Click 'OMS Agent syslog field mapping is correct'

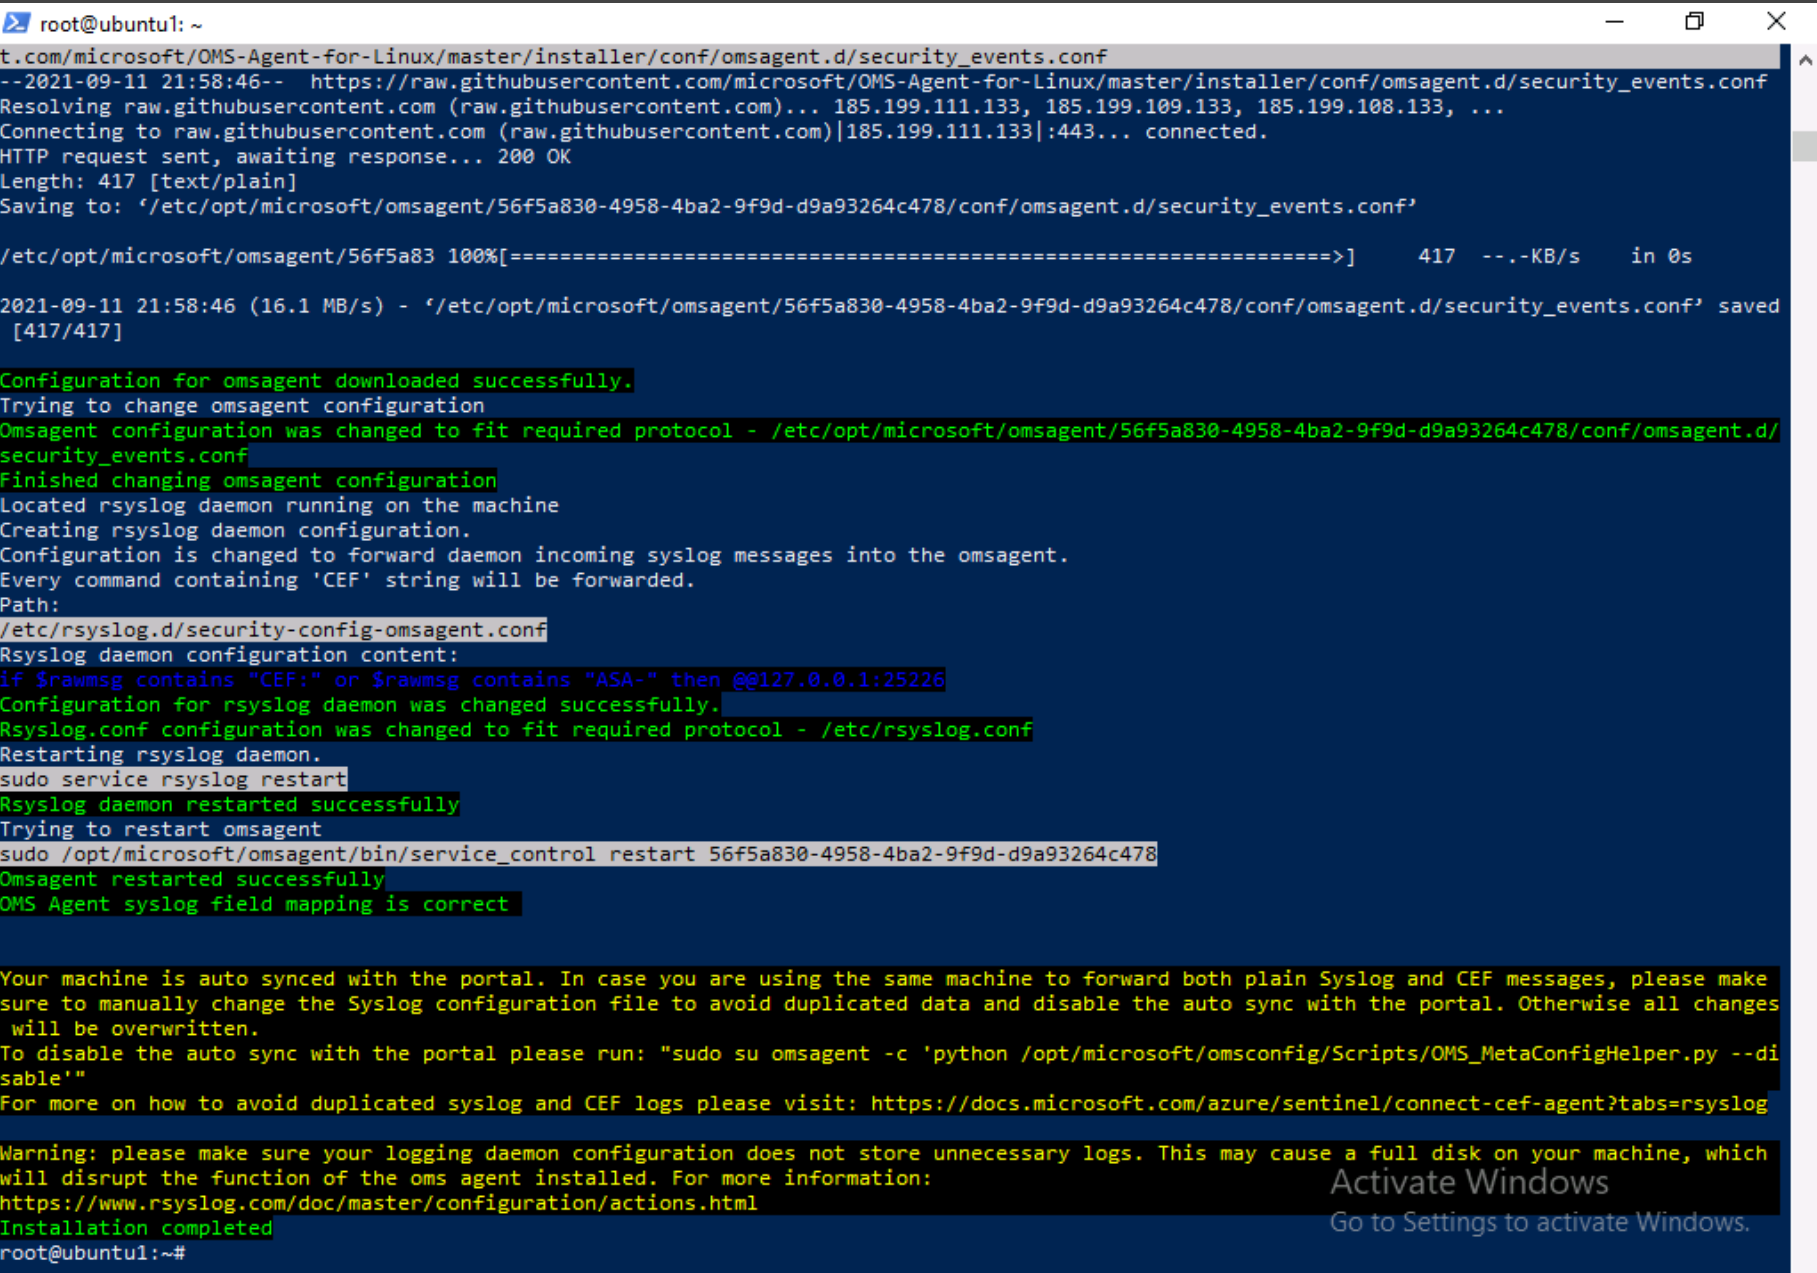click(x=255, y=904)
